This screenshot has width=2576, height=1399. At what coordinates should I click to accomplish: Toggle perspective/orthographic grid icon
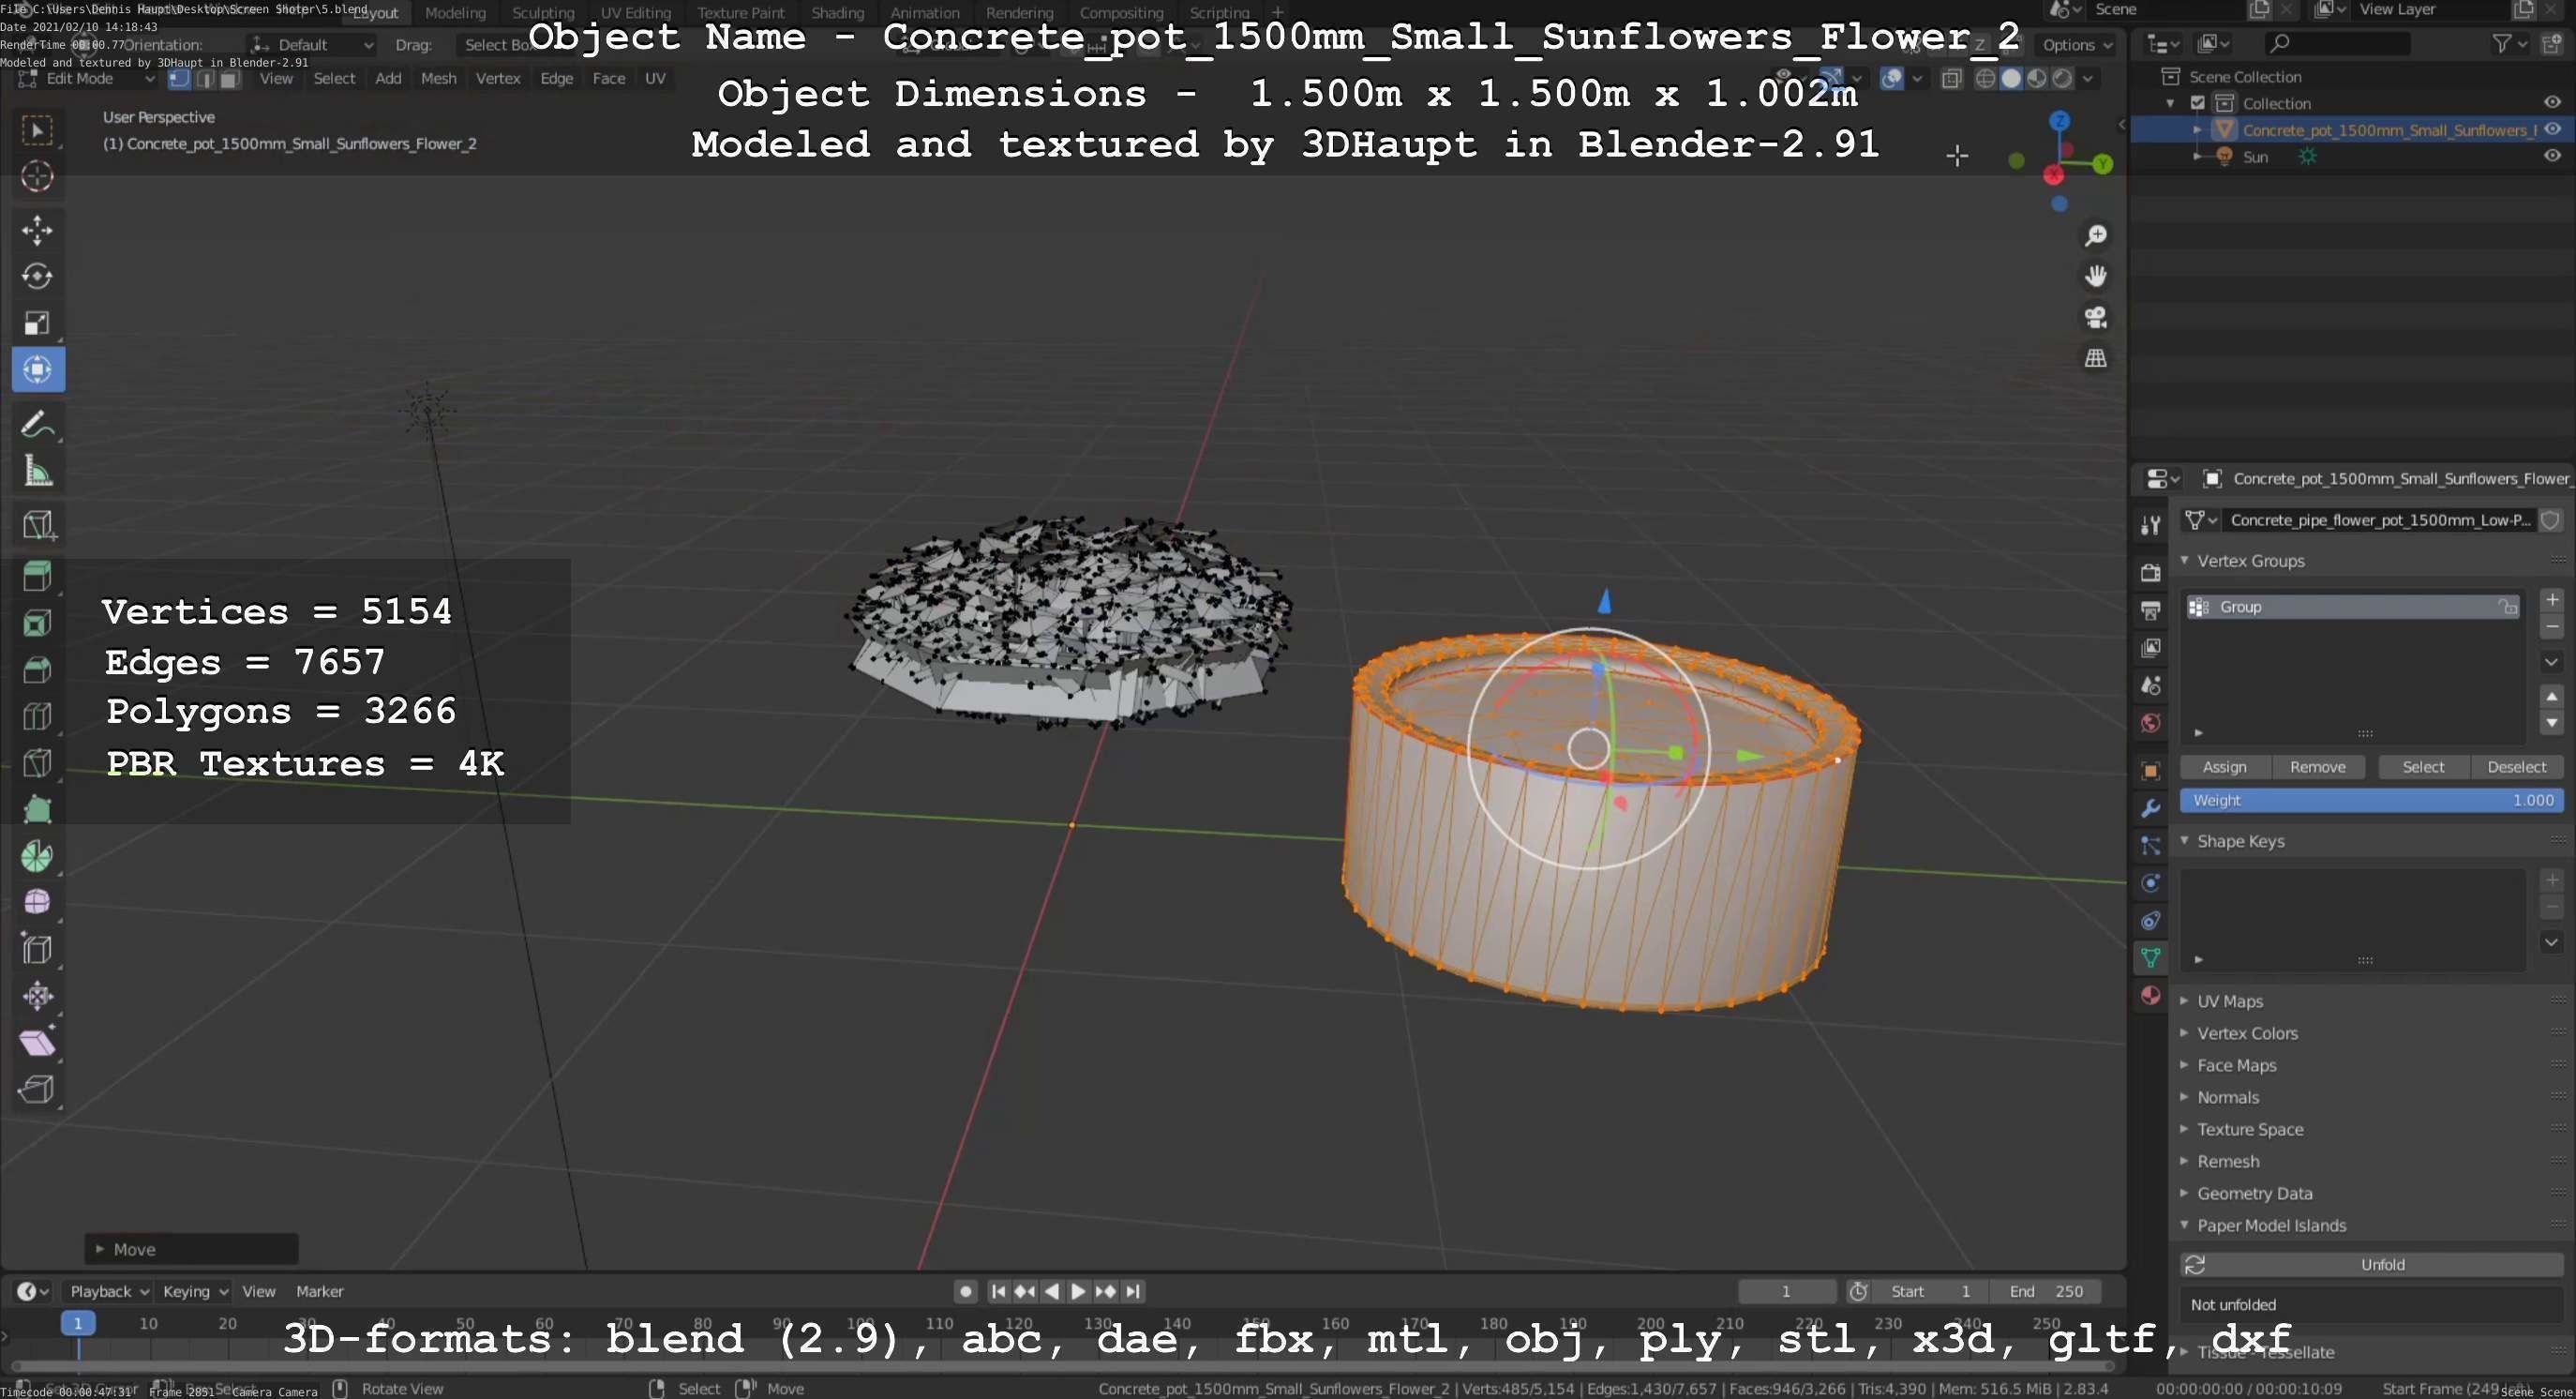coord(2095,358)
